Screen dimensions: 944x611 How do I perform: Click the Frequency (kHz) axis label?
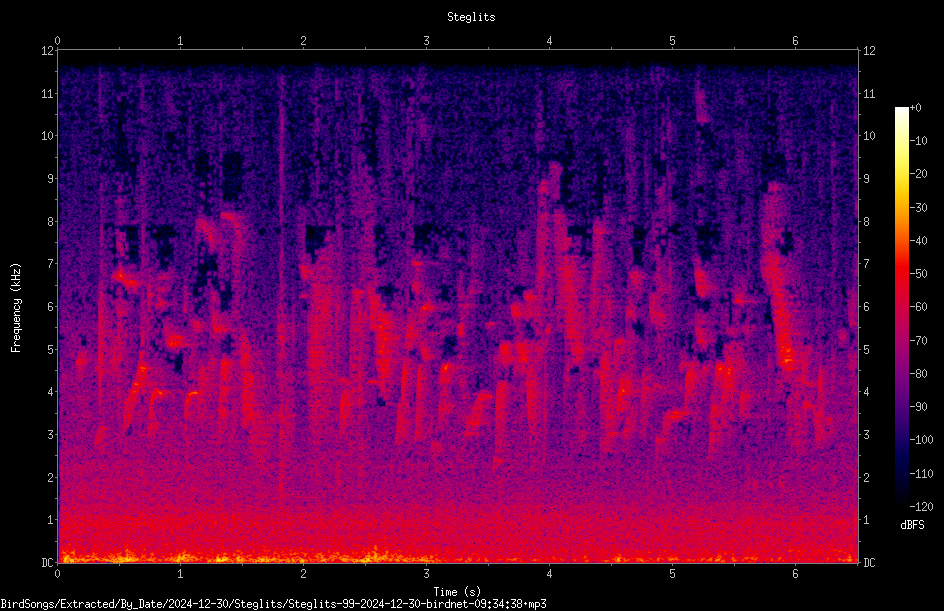coord(16,307)
